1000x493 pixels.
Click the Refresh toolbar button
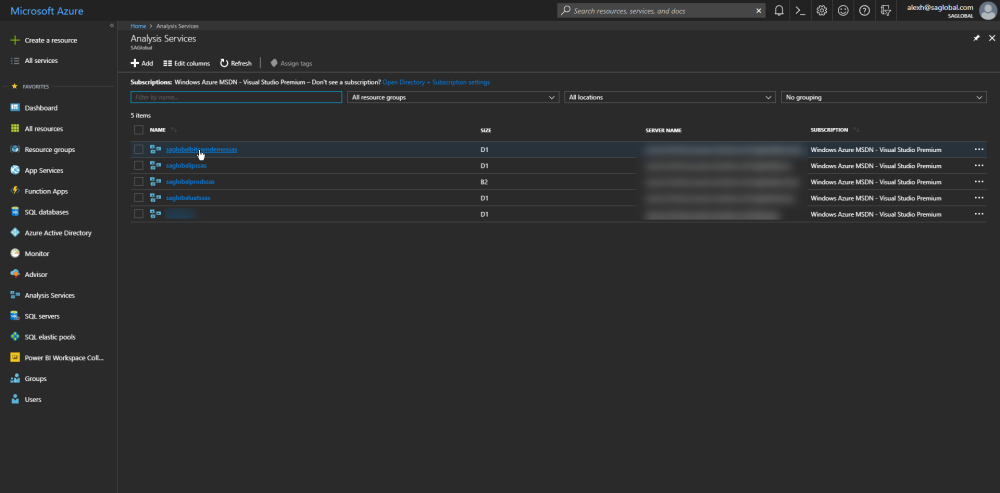(236, 63)
